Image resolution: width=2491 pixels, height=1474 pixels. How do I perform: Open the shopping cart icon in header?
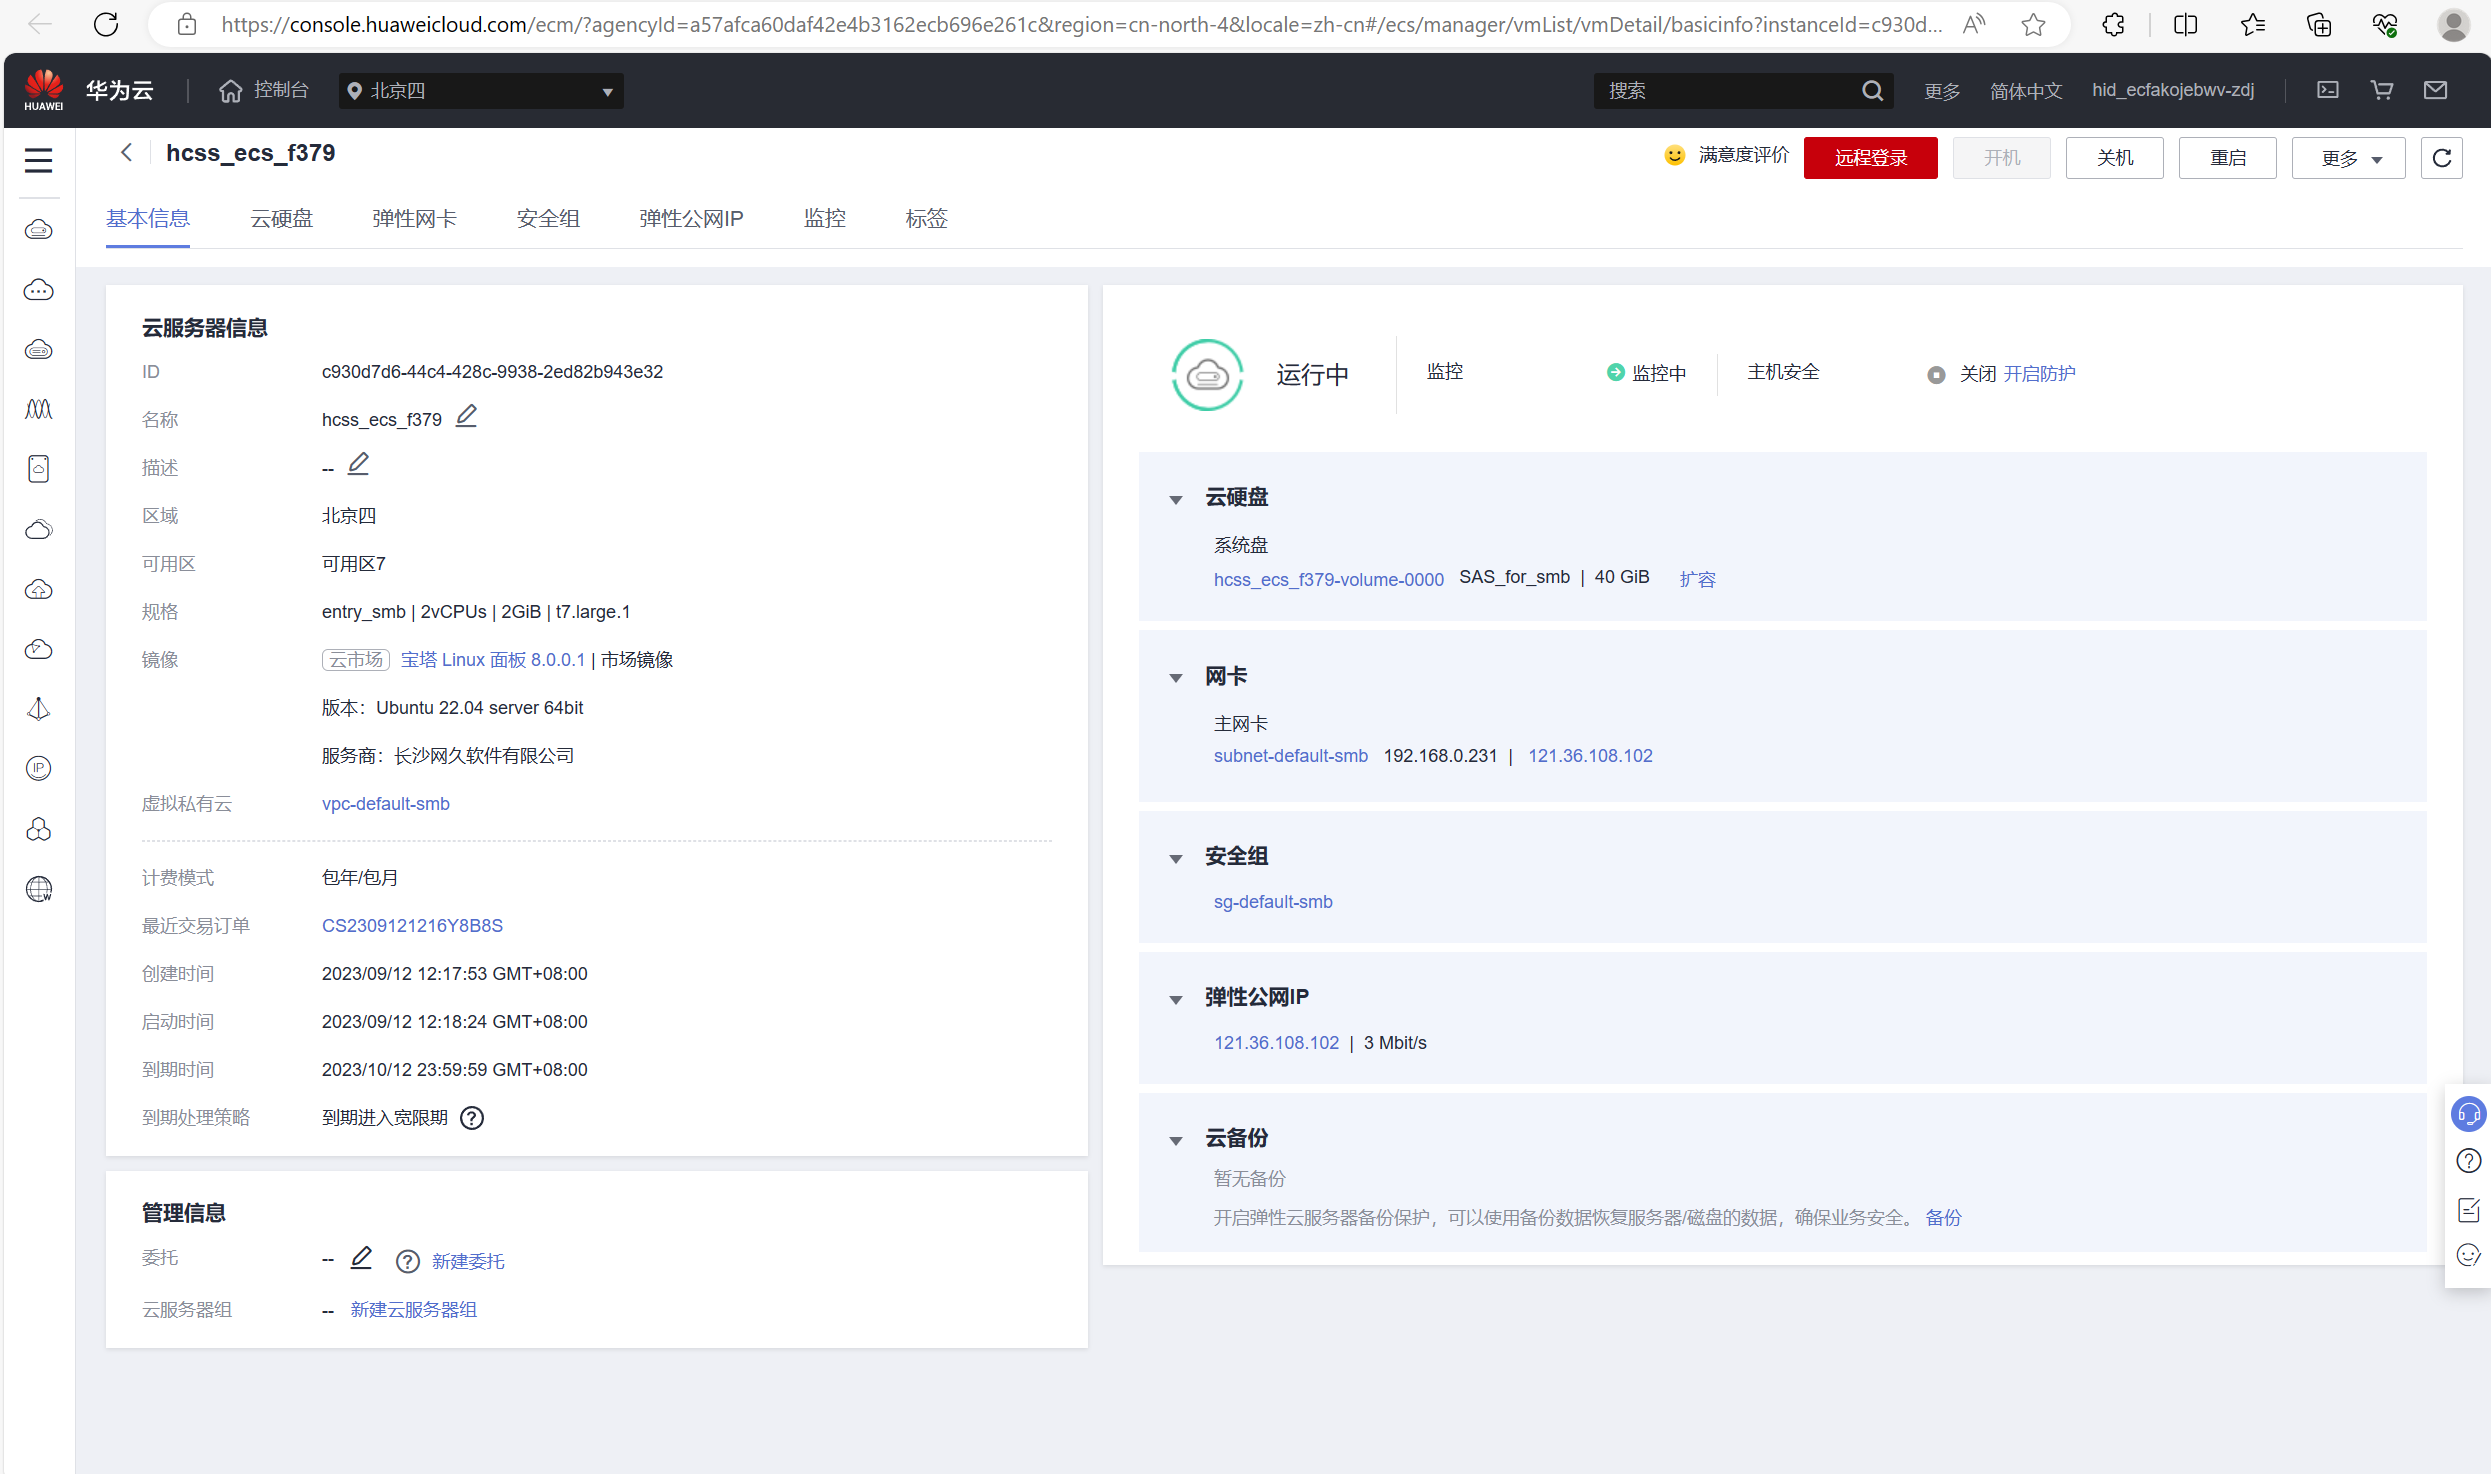pos(2382,90)
